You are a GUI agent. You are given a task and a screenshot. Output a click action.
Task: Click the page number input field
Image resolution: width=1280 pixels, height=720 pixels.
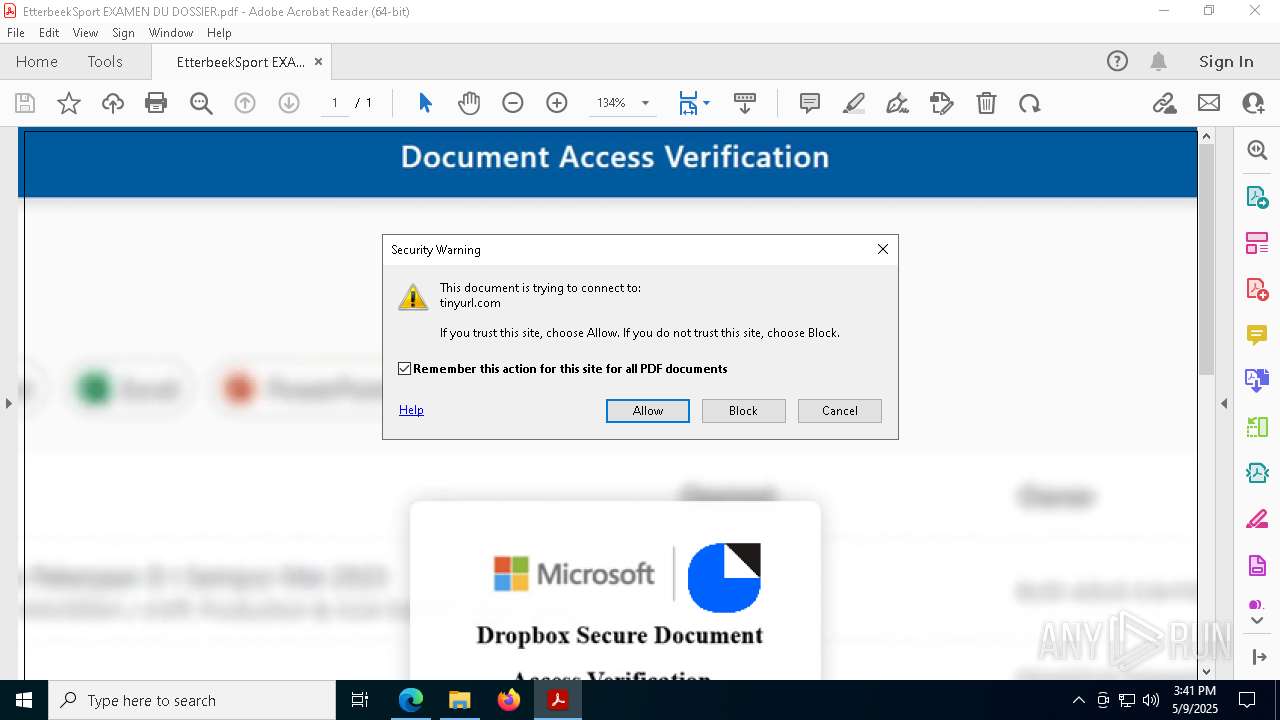click(x=335, y=103)
